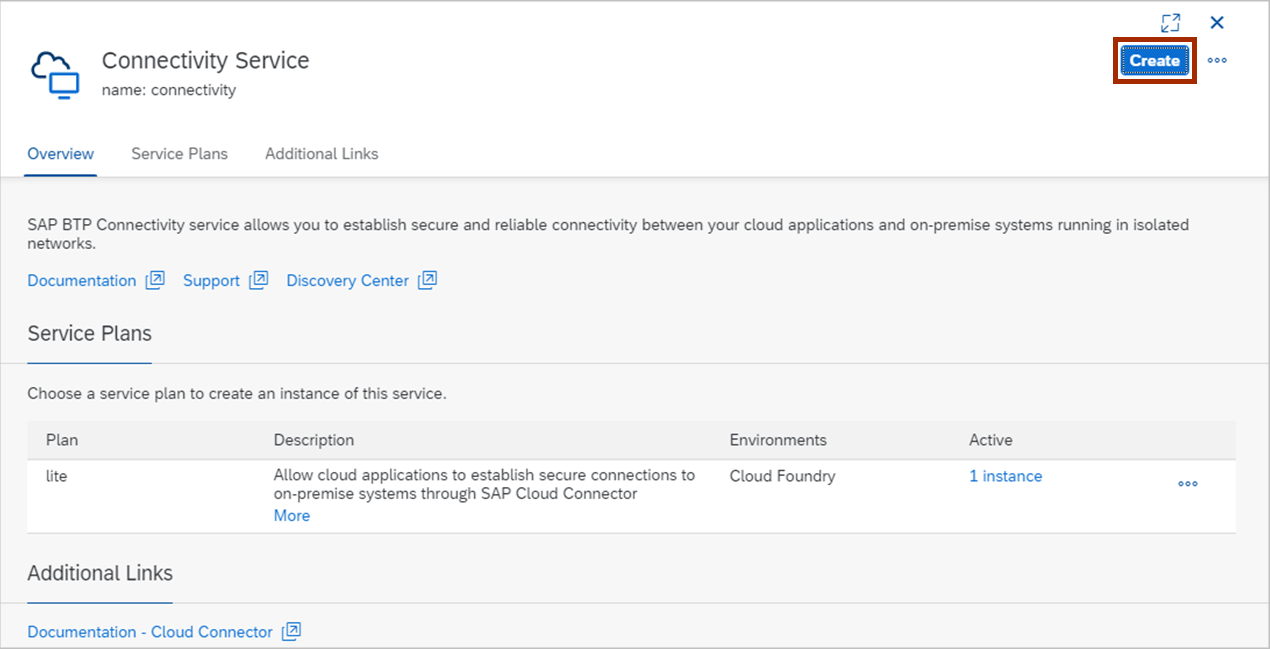The width and height of the screenshot is (1270, 649).
Task: Switch to the Service Plans tab
Action: click(179, 153)
